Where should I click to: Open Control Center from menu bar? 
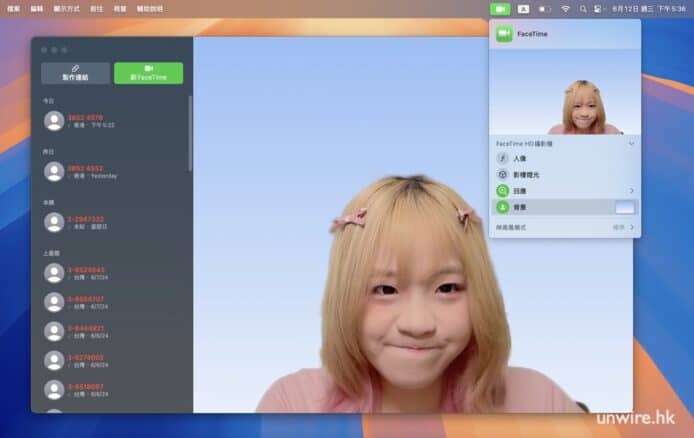point(599,8)
